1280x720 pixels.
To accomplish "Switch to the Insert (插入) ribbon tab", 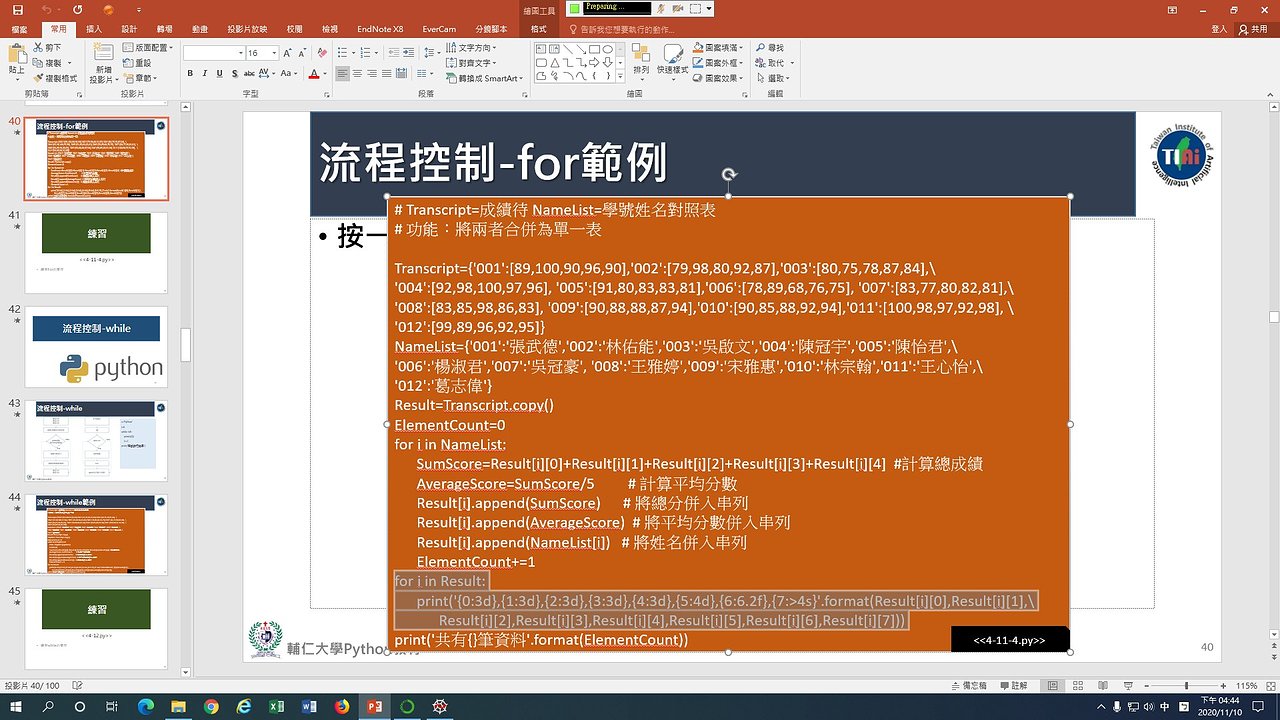I will pyautogui.click(x=94, y=29).
